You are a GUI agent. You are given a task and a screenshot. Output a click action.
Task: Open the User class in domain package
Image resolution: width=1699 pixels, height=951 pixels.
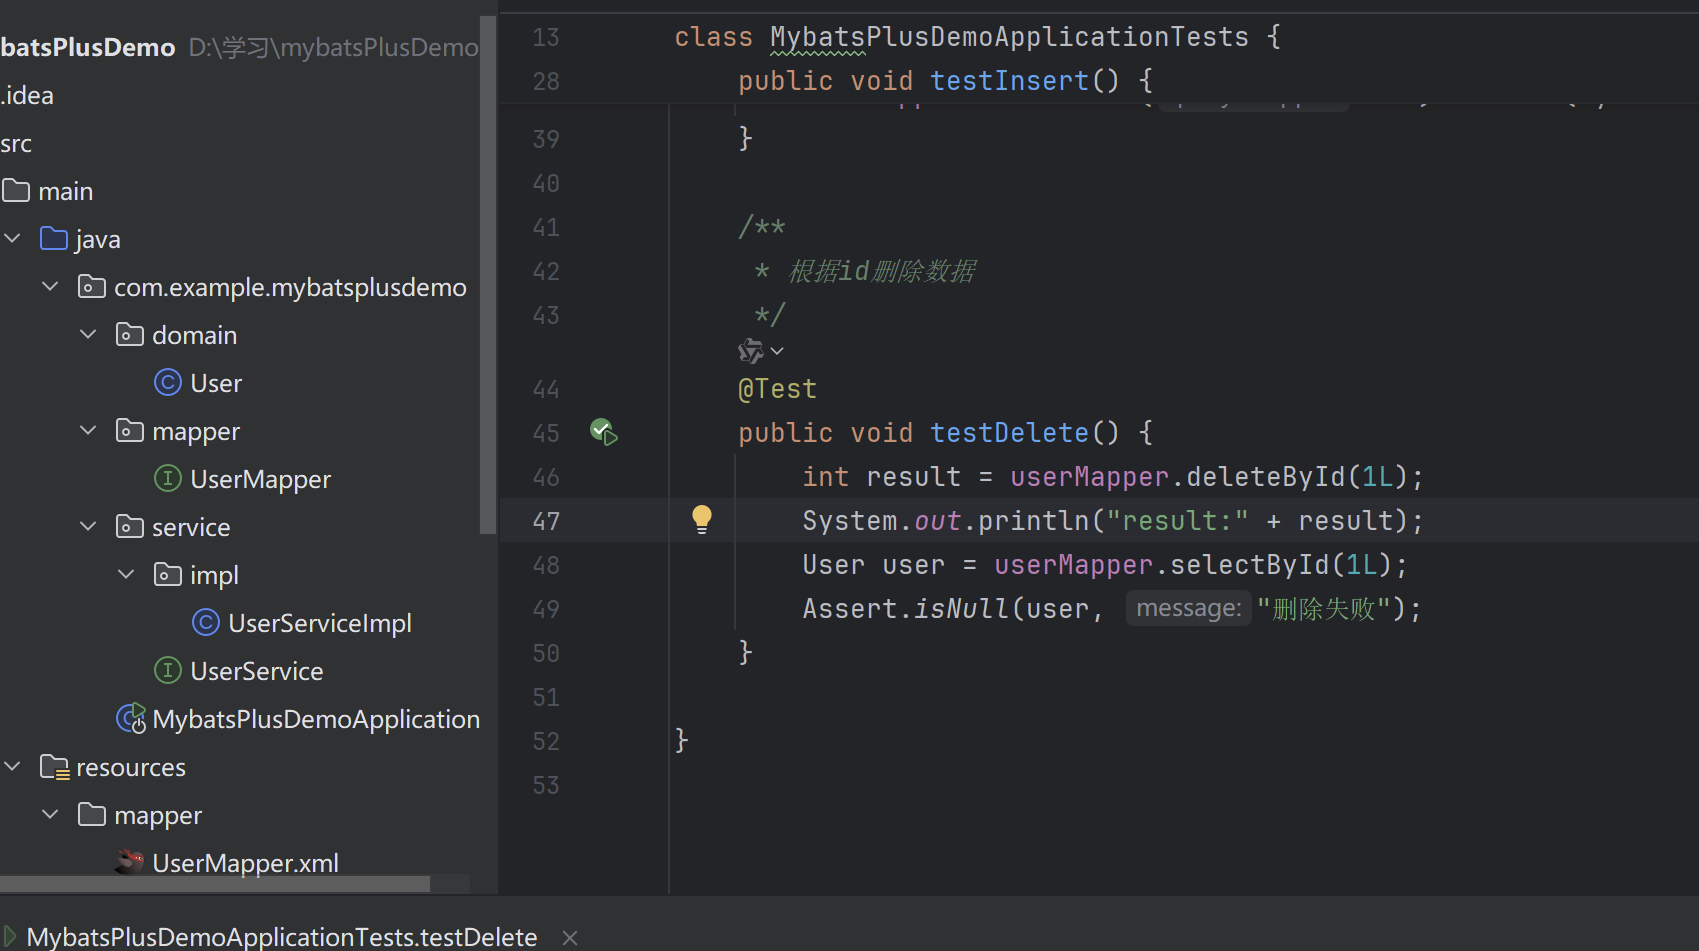tap(216, 382)
